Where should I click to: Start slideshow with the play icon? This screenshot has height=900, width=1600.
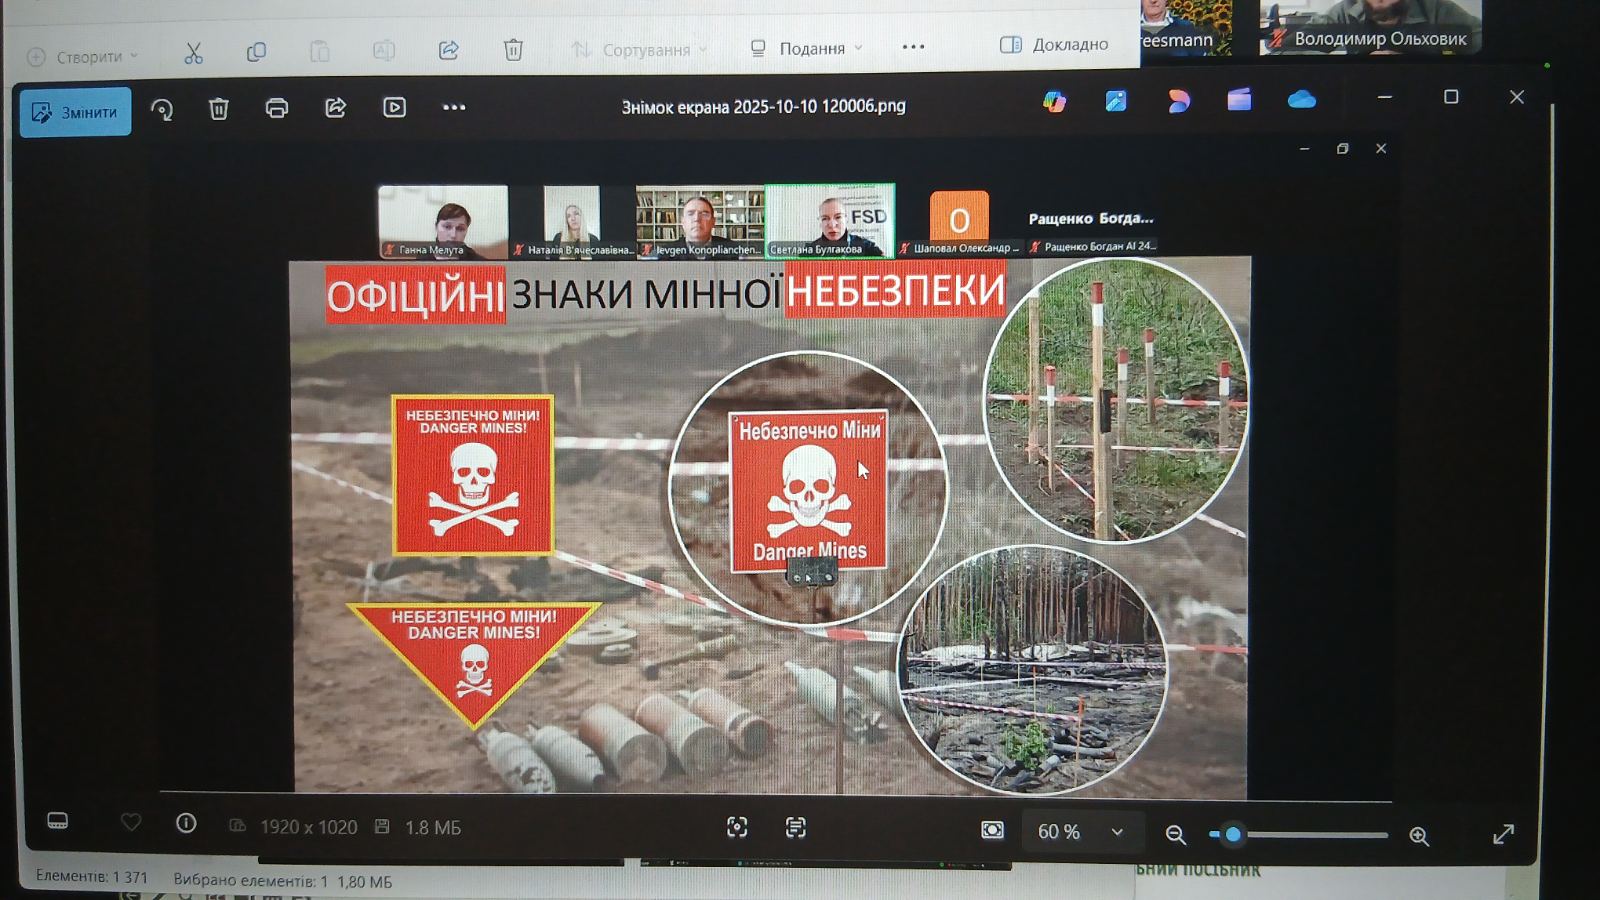point(395,107)
